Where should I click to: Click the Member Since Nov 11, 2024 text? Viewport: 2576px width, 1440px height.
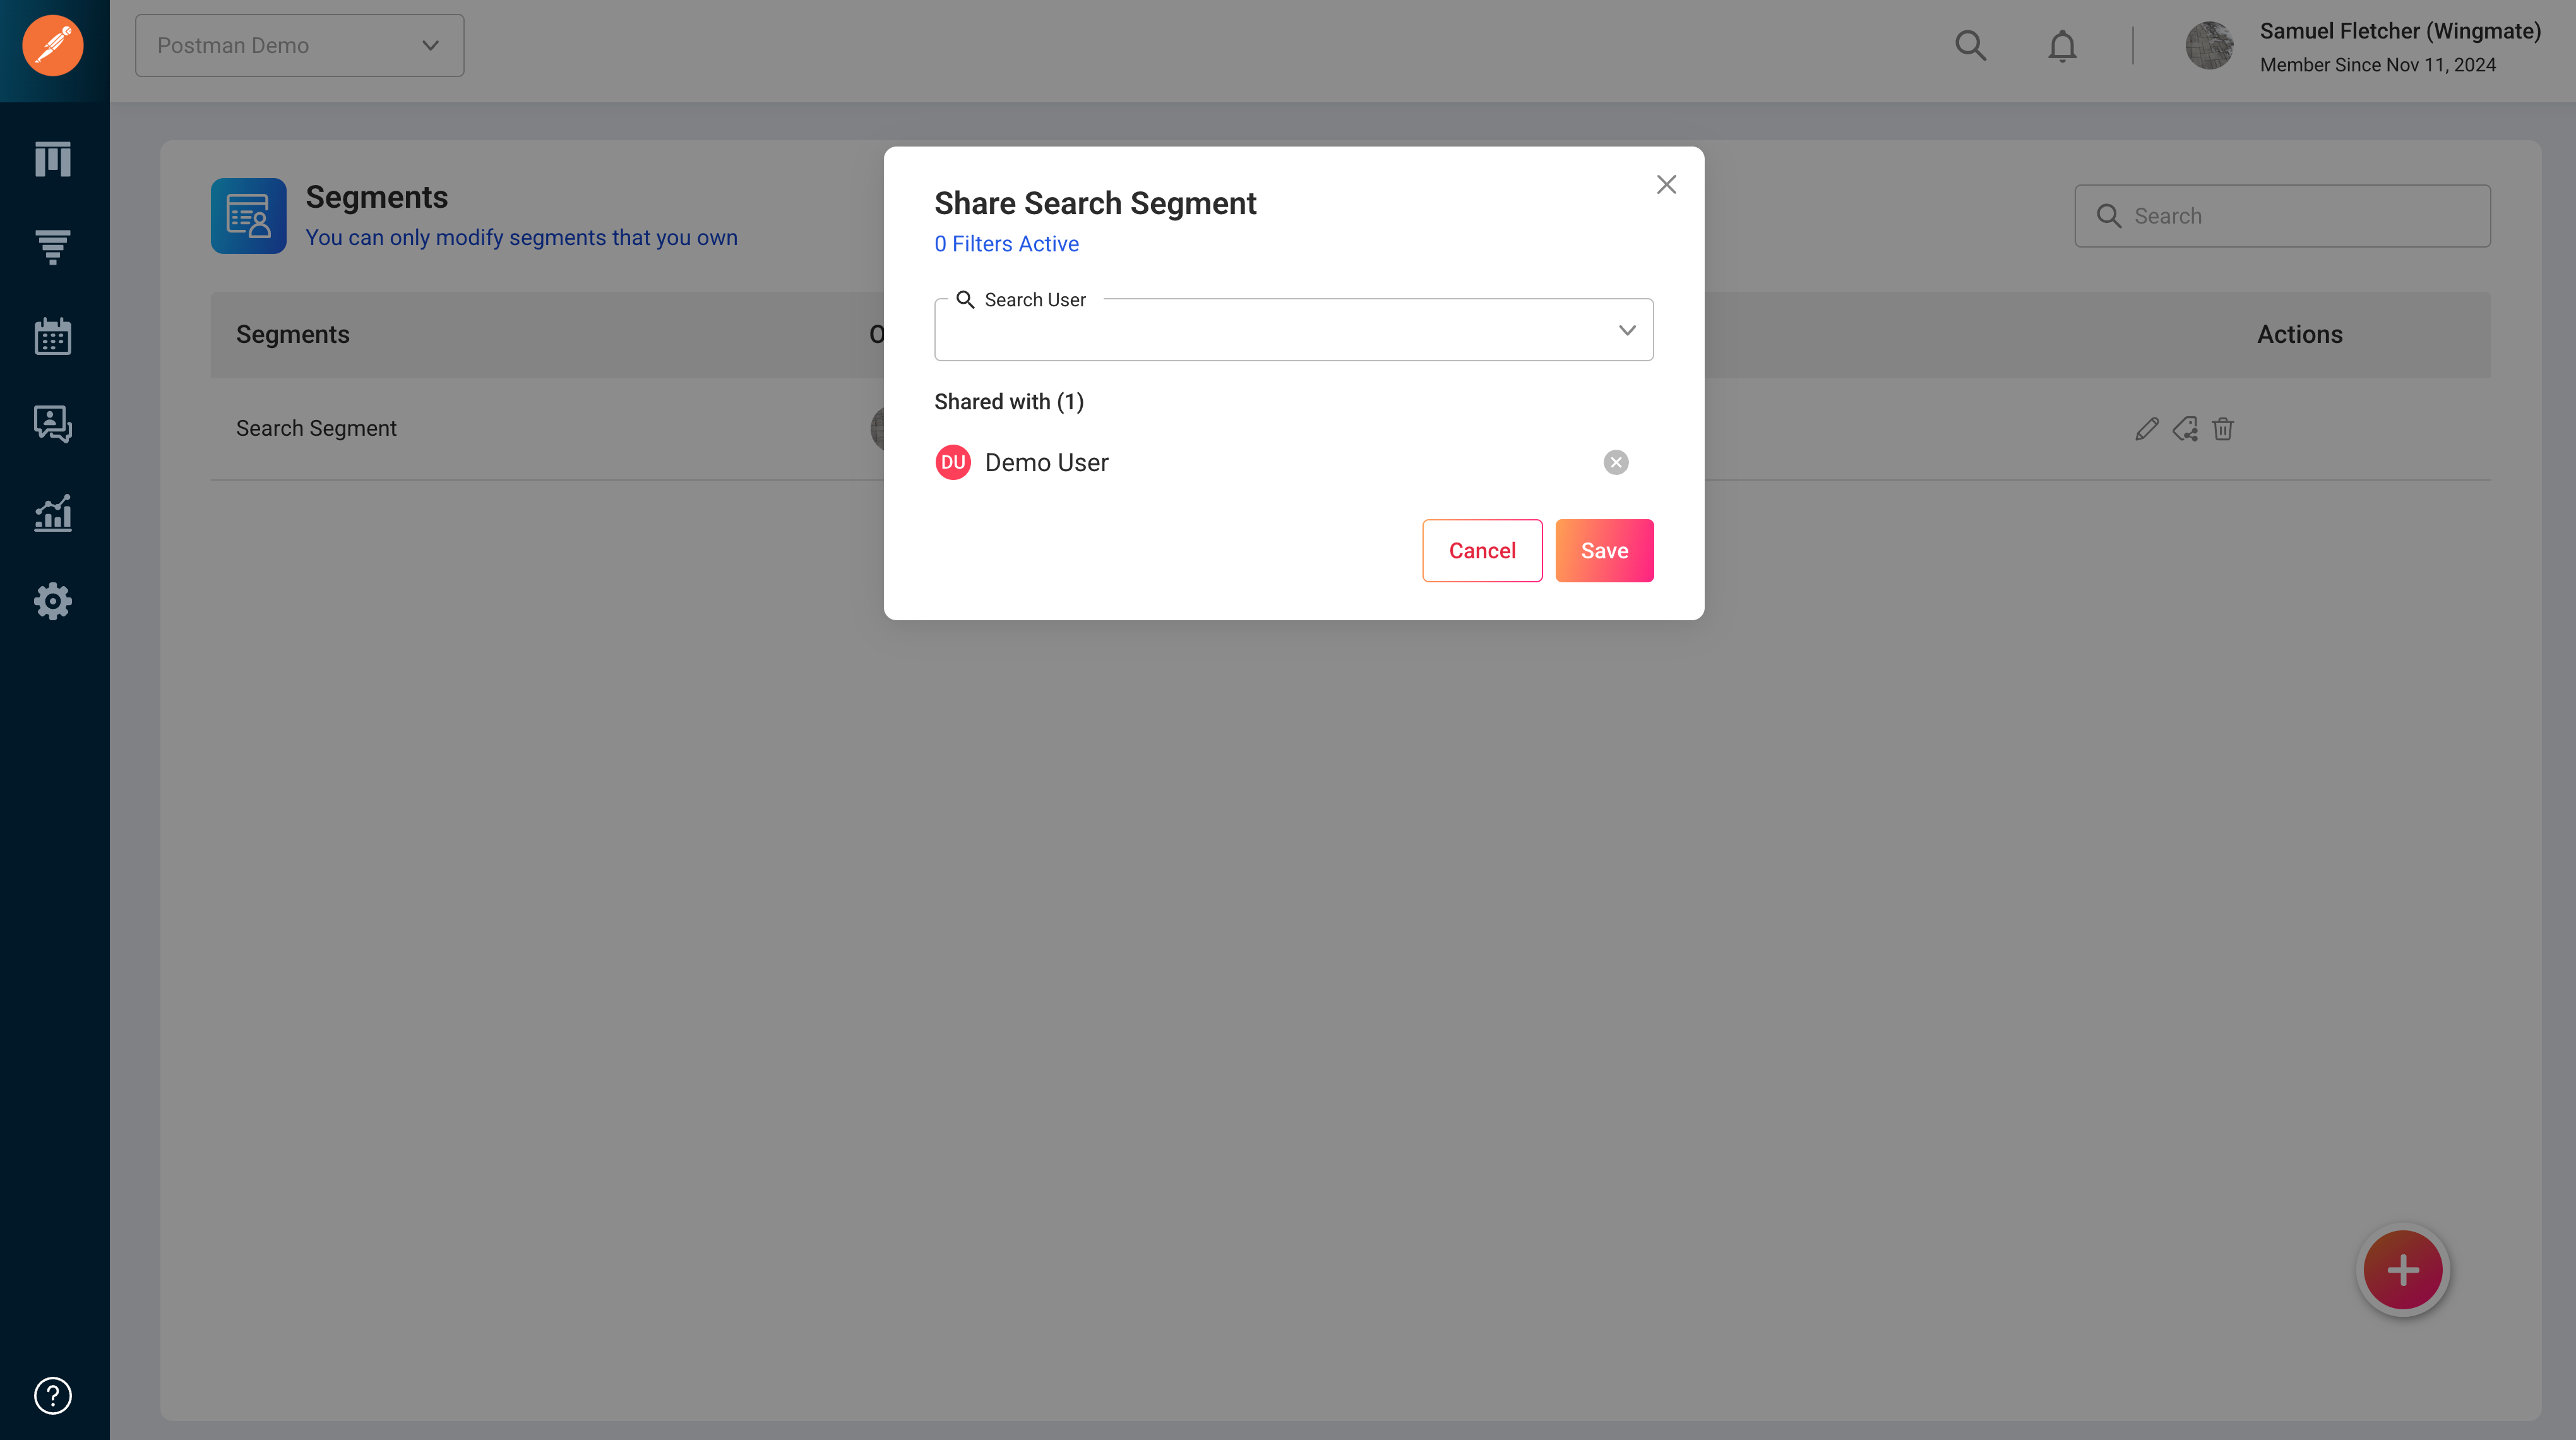pyautogui.click(x=2378, y=65)
